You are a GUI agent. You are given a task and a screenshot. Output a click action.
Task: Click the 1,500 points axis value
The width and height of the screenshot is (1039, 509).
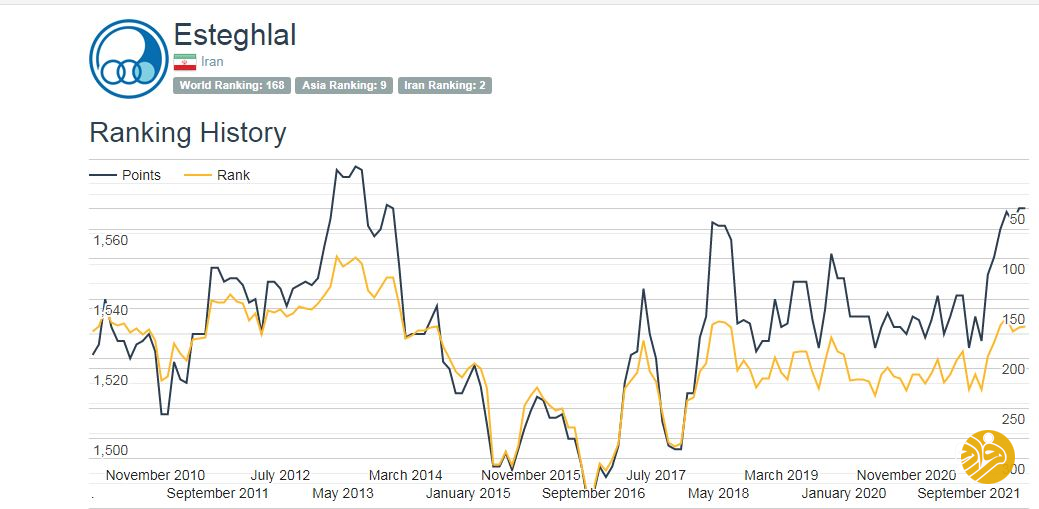click(110, 451)
